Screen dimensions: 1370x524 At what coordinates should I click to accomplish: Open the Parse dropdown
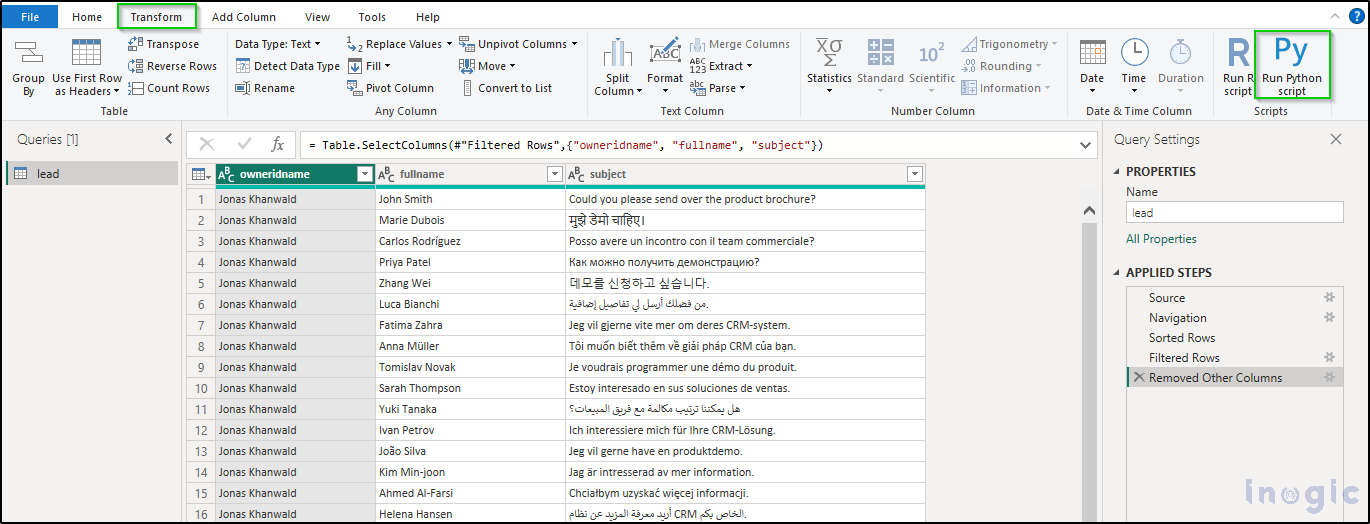[x=719, y=88]
